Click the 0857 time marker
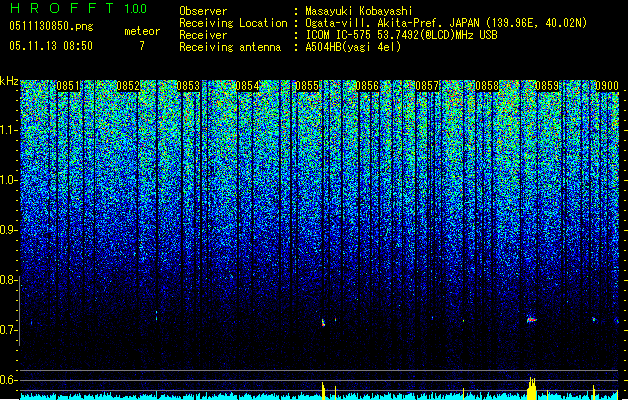Image resolution: width=629 pixels, height=400 pixels. (427, 86)
